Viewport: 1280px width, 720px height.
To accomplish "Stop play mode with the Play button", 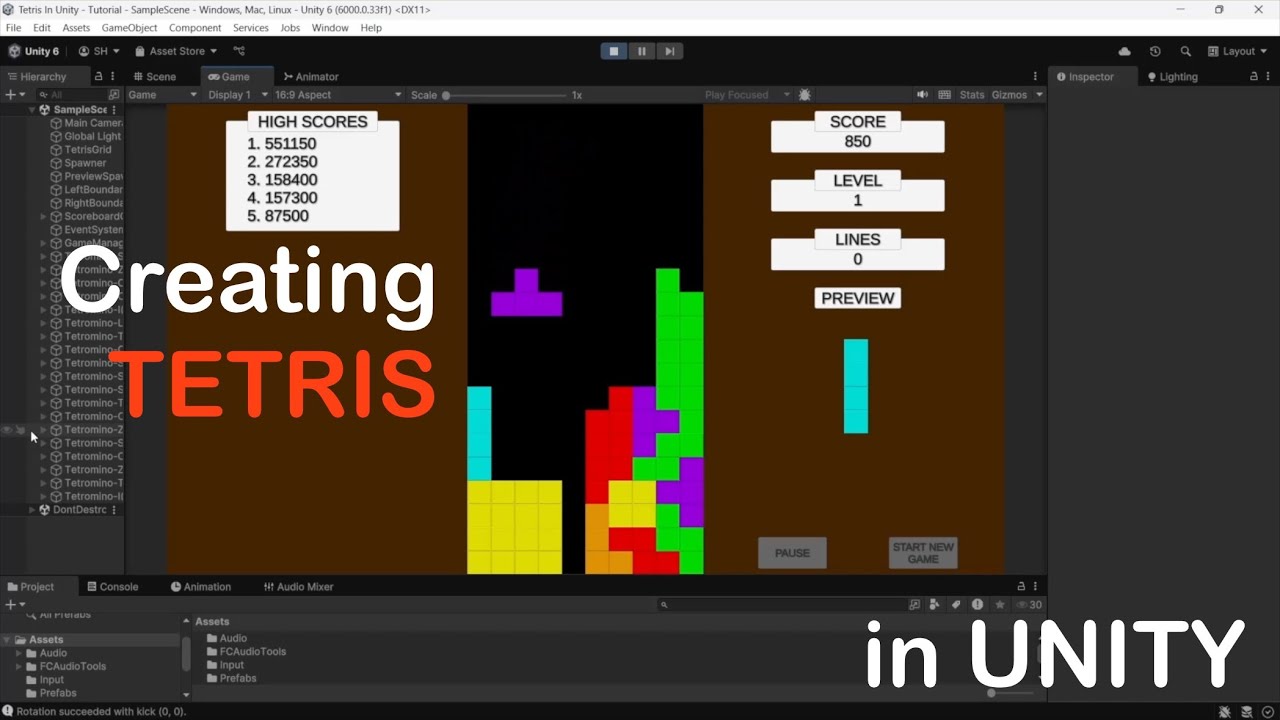I will tap(614, 51).
